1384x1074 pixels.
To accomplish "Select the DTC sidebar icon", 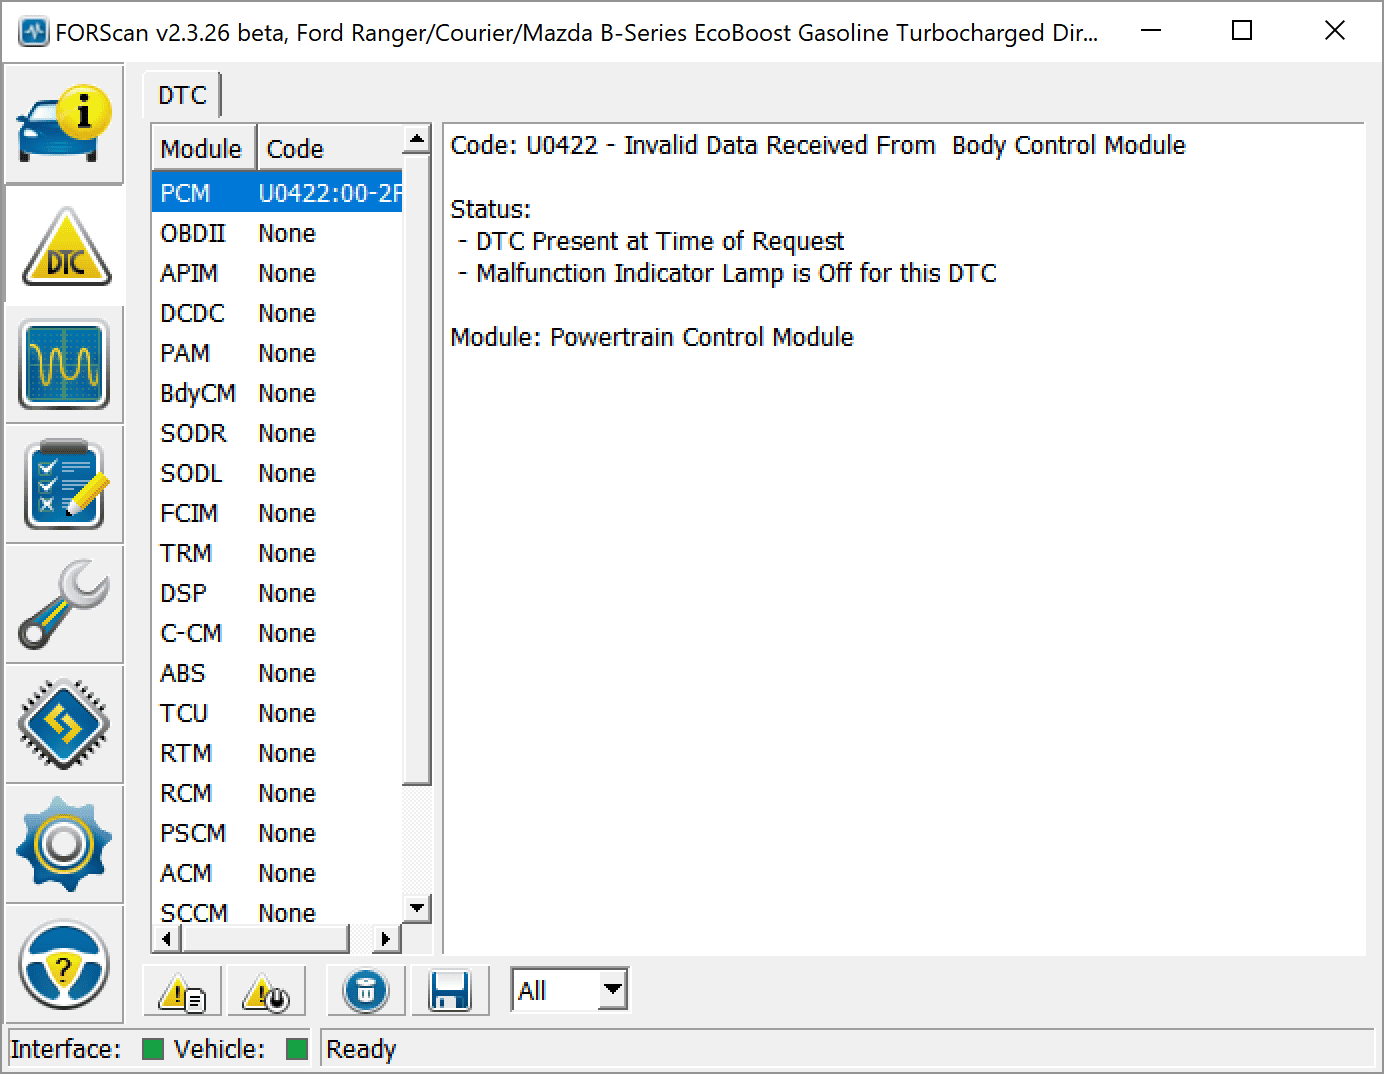I will pos(64,246).
